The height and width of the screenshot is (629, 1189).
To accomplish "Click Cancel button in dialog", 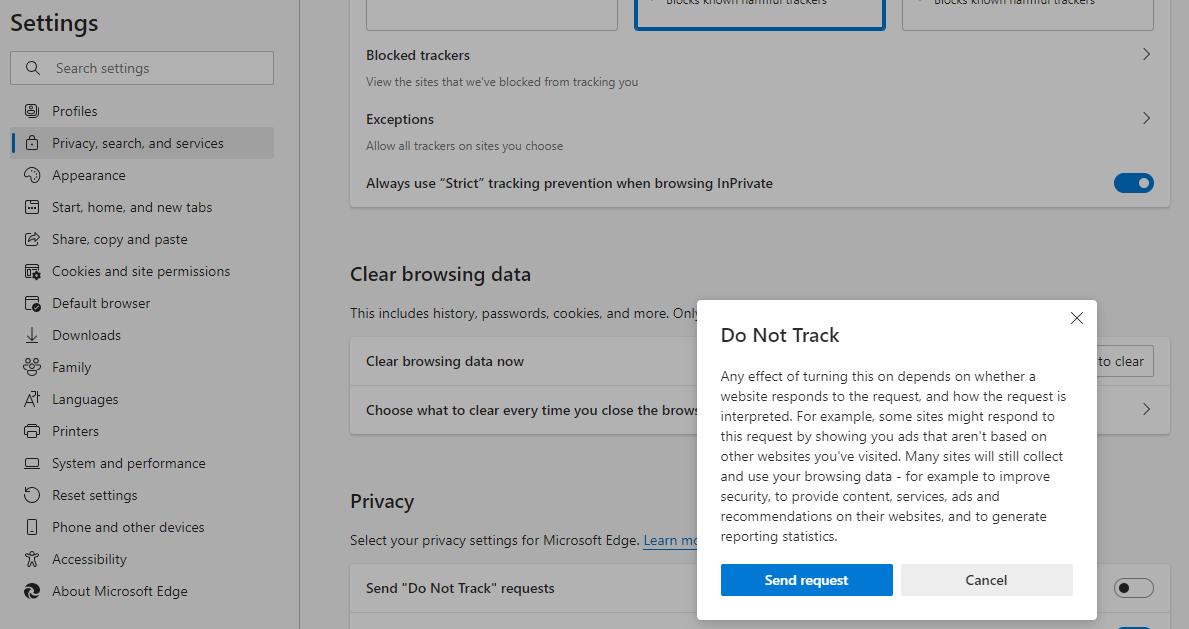I will (986, 580).
